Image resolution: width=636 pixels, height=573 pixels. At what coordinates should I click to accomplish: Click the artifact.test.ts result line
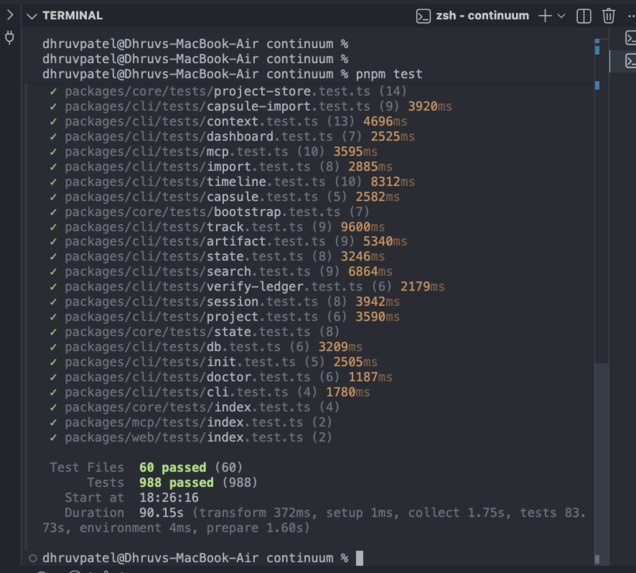click(x=228, y=241)
